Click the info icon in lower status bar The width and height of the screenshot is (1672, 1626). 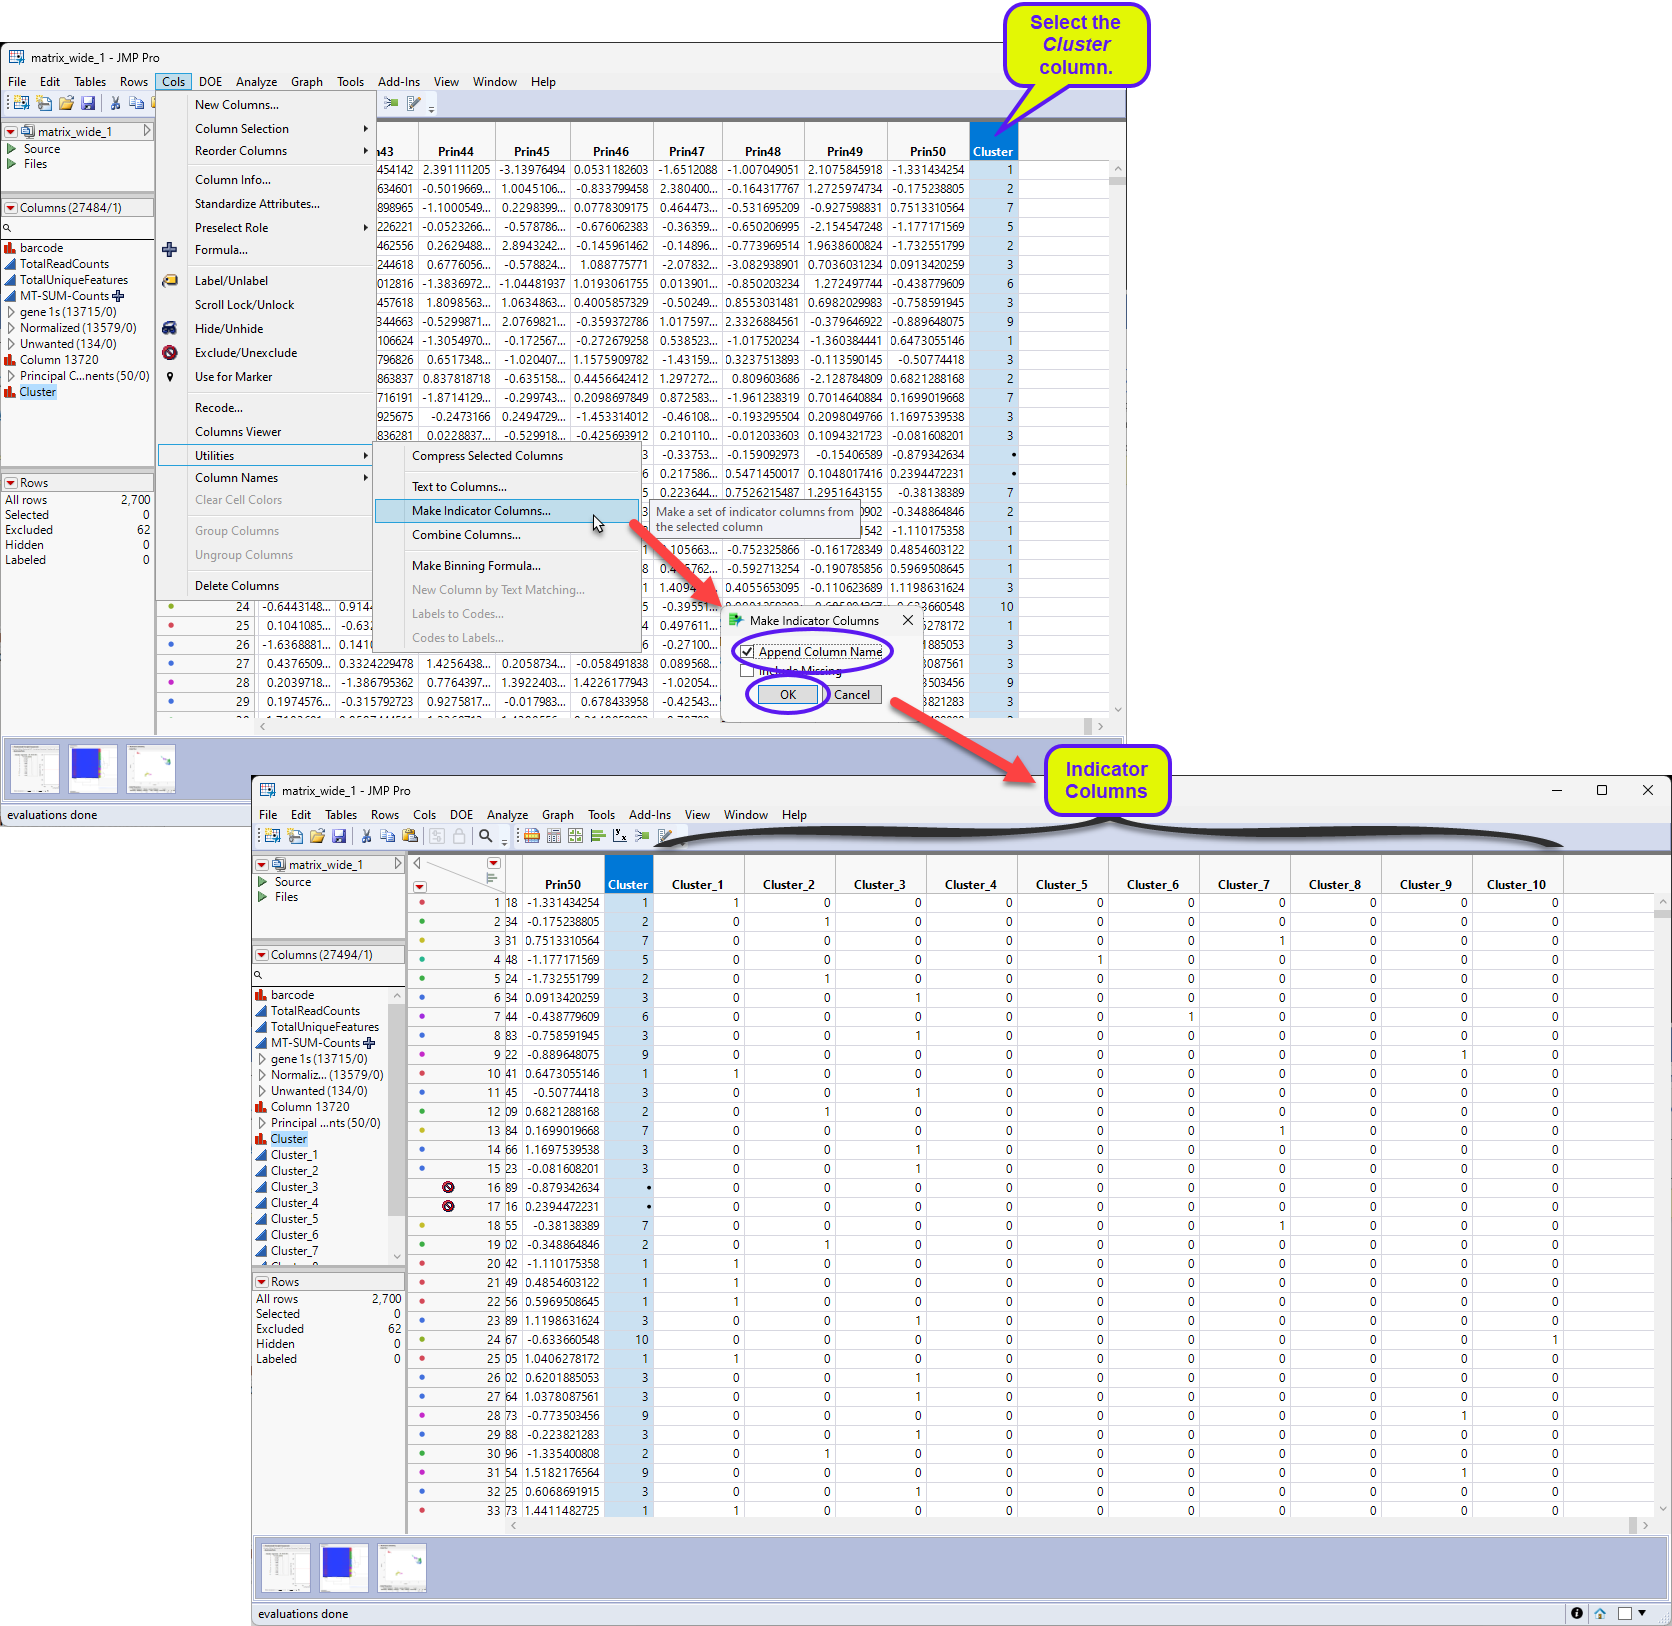pos(1577,1613)
